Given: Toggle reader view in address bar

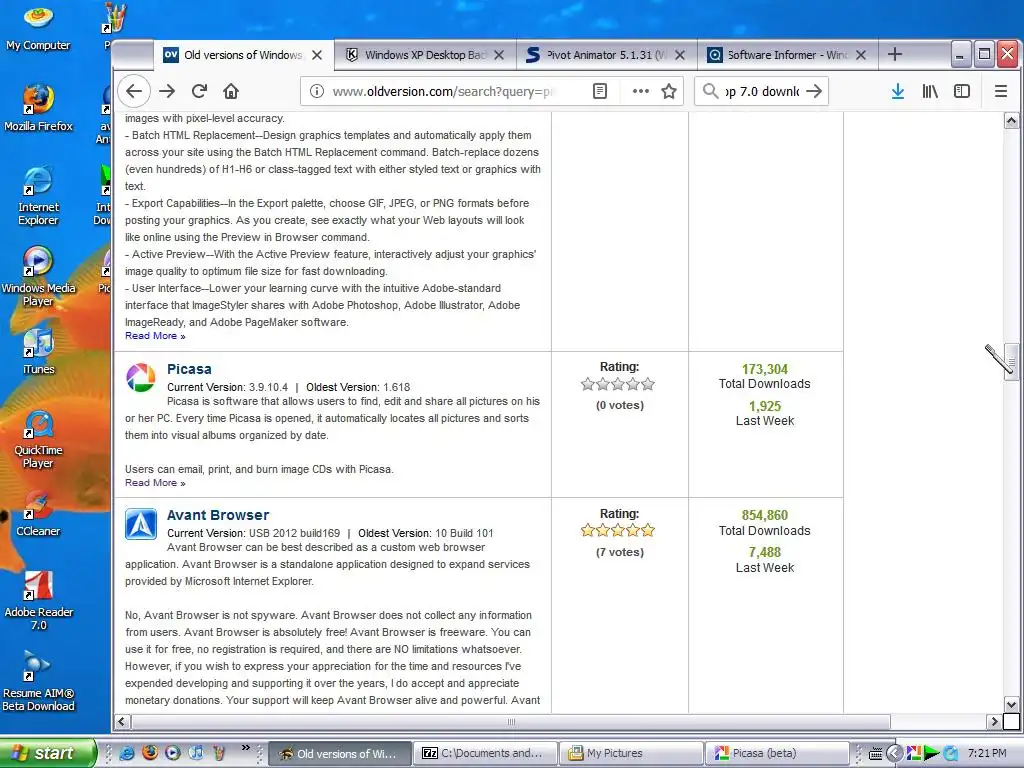Looking at the screenshot, I should (600, 91).
